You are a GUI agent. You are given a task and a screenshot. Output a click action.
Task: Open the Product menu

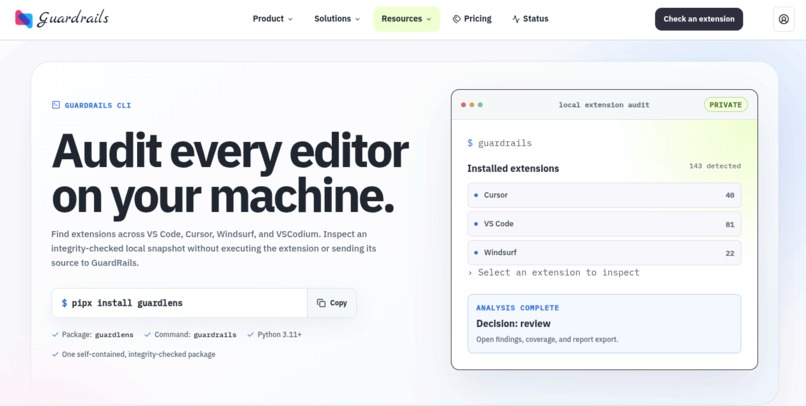tap(273, 19)
